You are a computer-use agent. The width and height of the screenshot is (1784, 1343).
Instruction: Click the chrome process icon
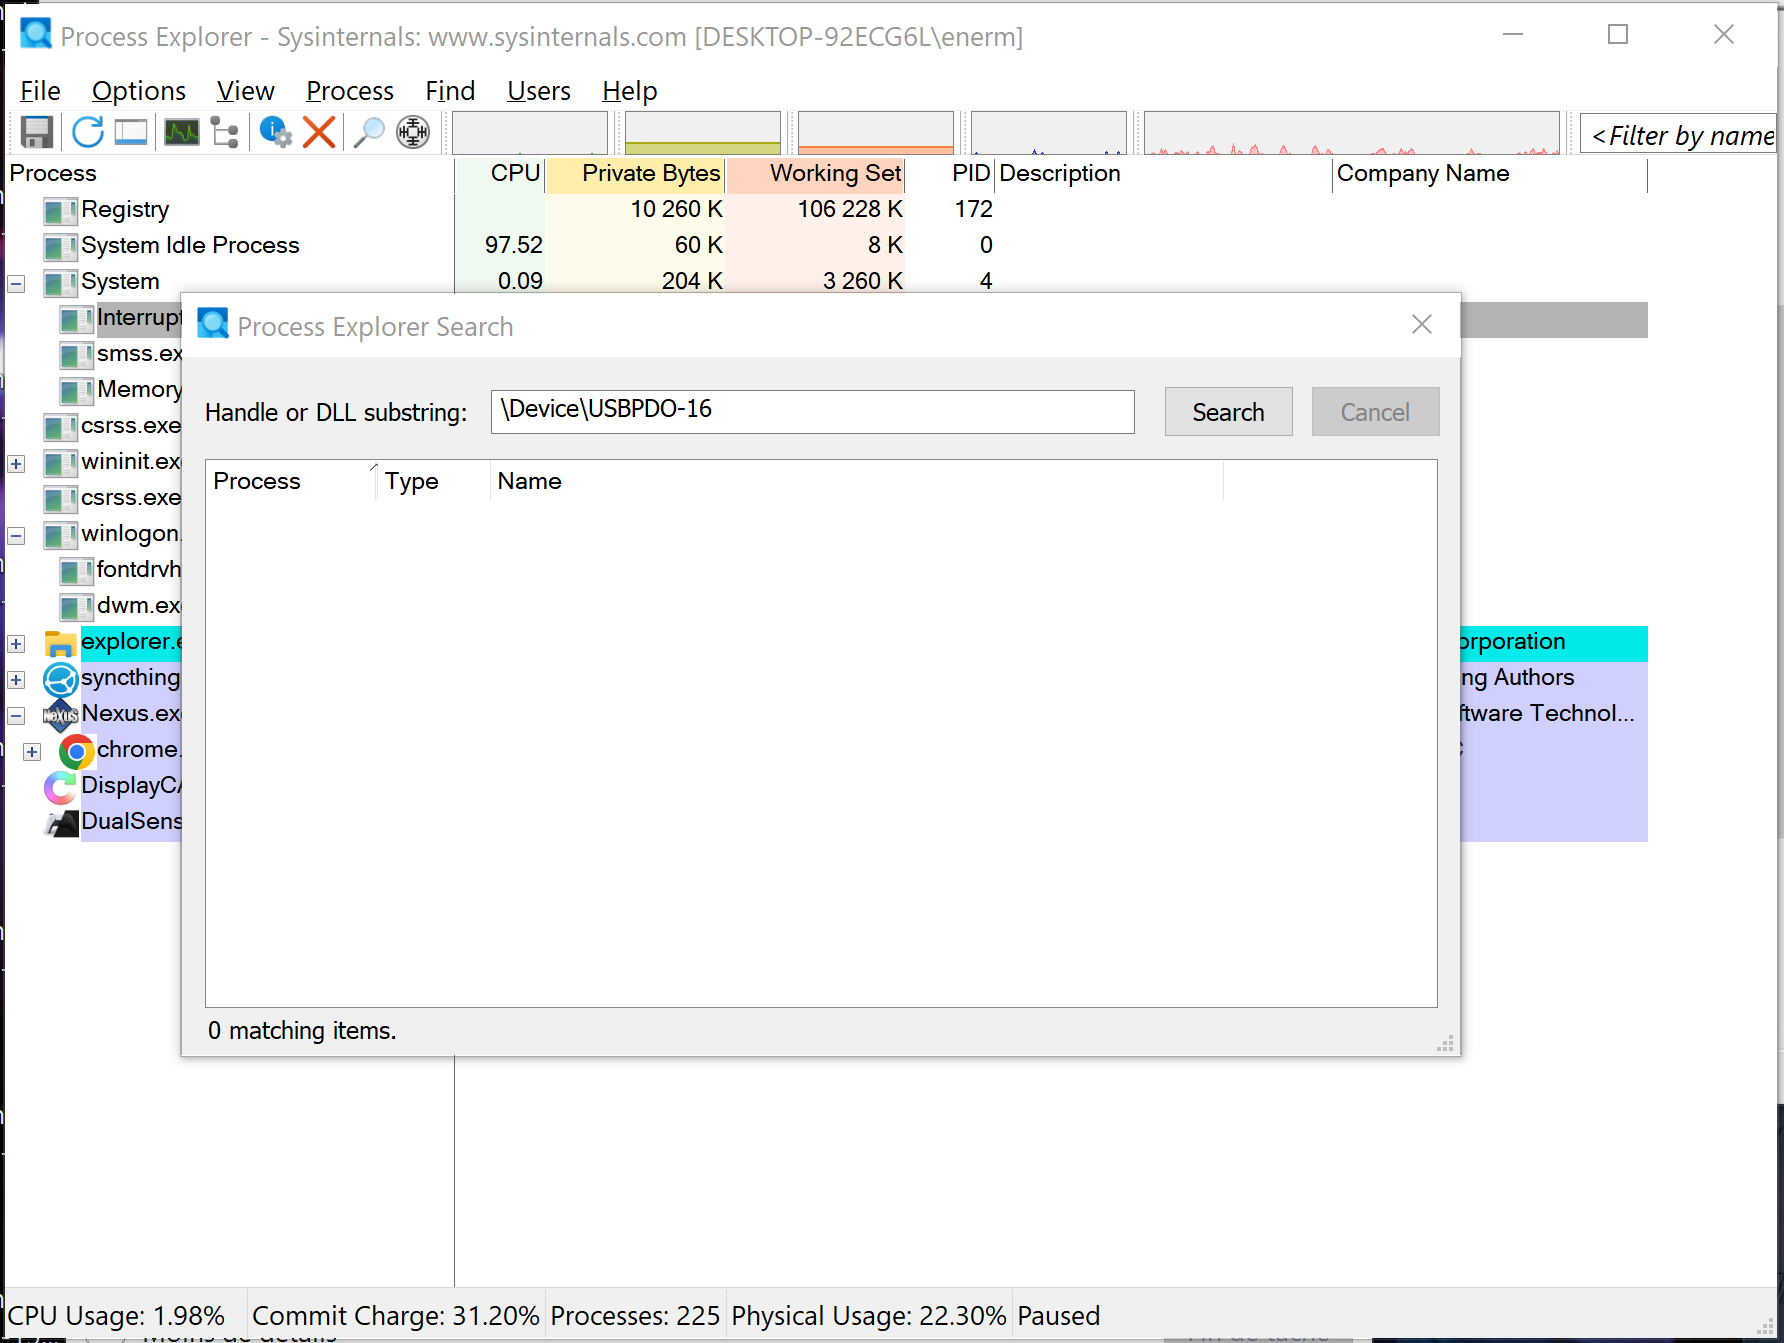click(x=77, y=751)
